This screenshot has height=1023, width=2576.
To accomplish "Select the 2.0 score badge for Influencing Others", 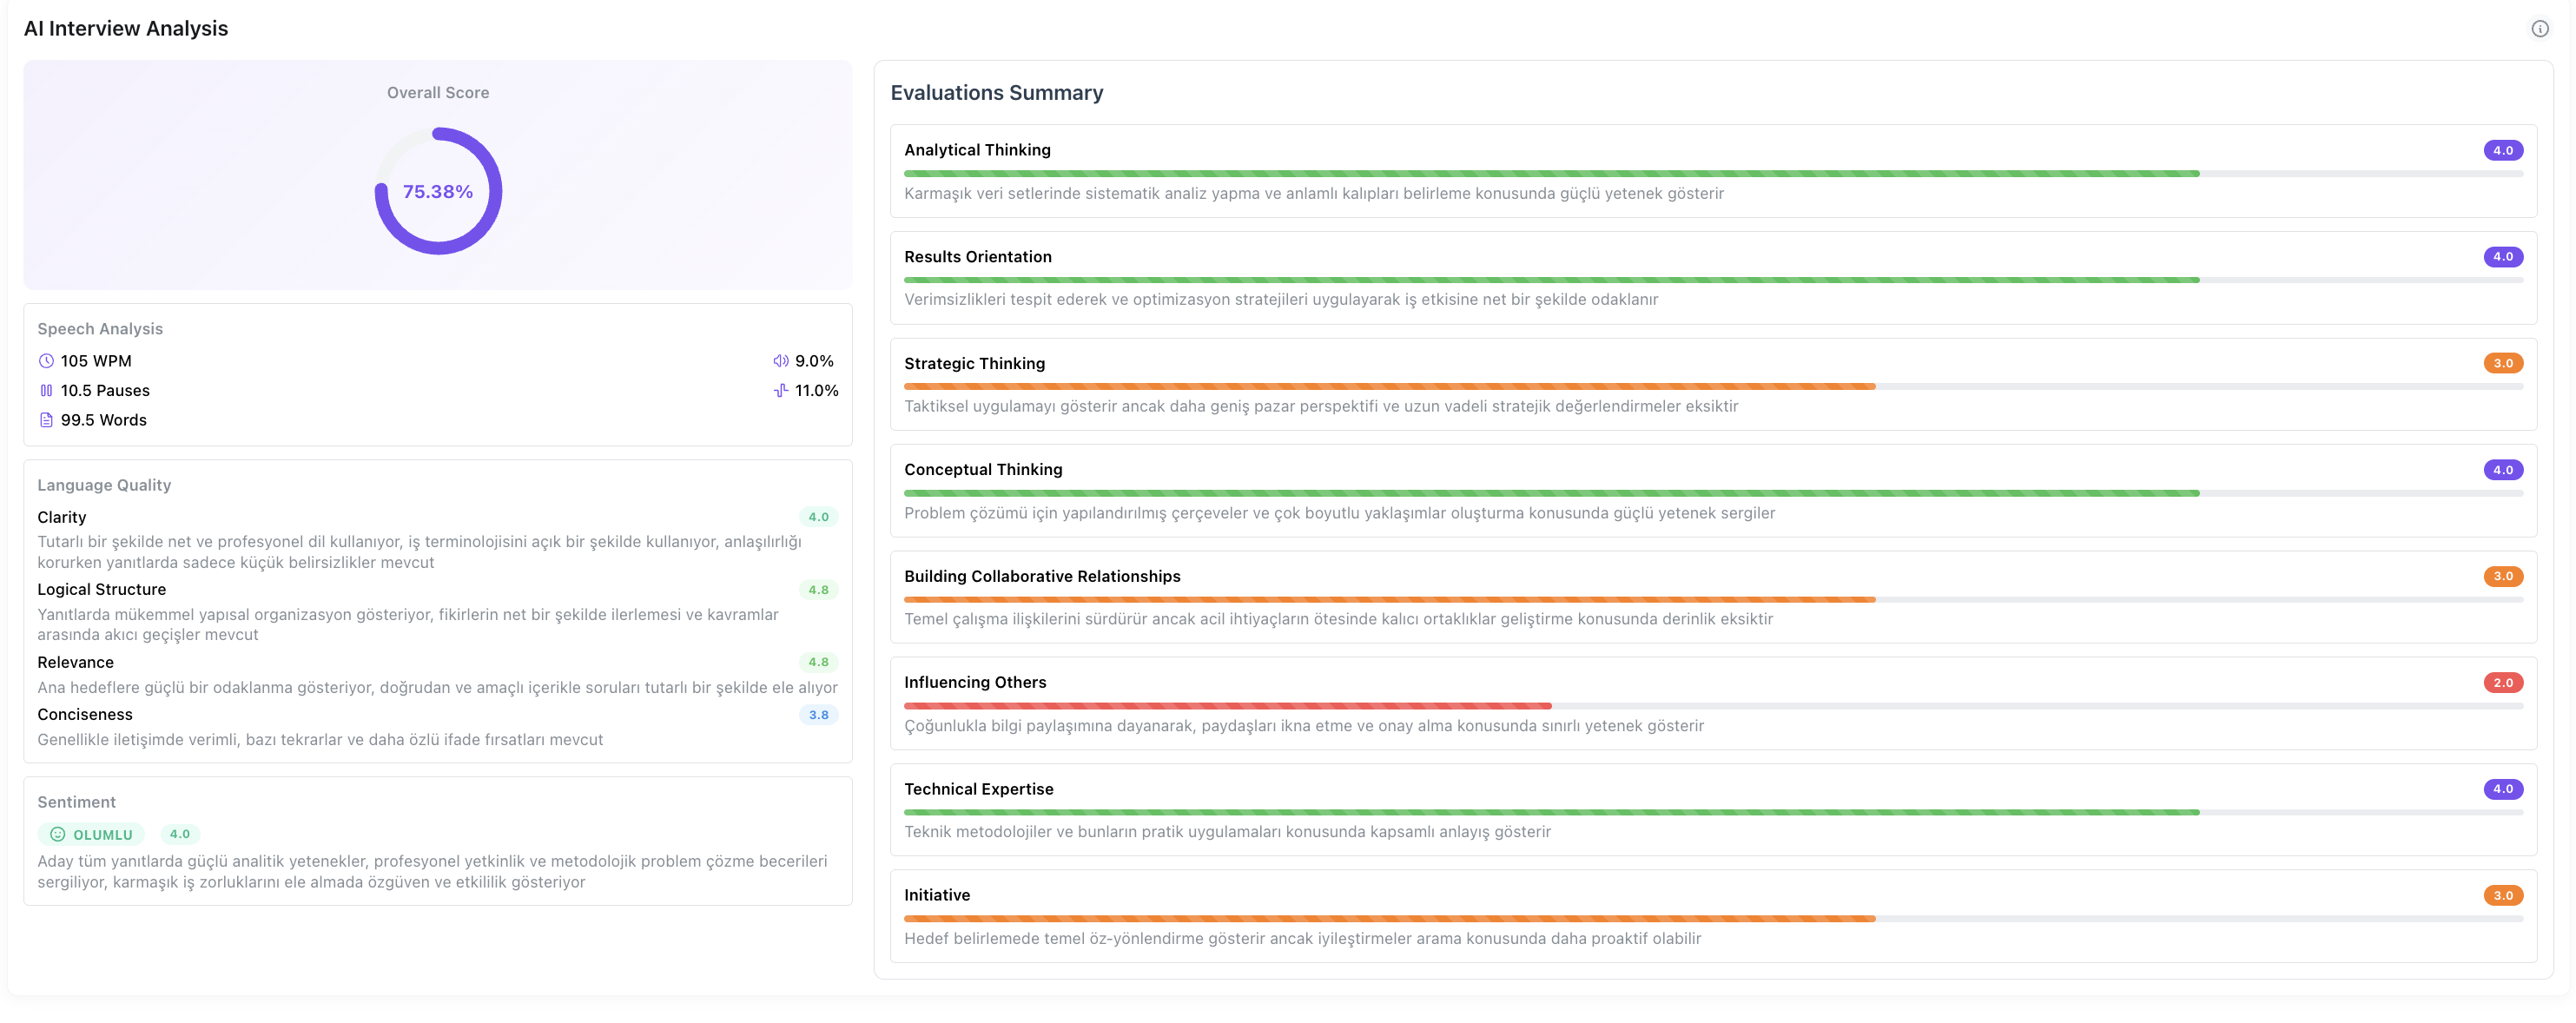I will click(x=2504, y=682).
